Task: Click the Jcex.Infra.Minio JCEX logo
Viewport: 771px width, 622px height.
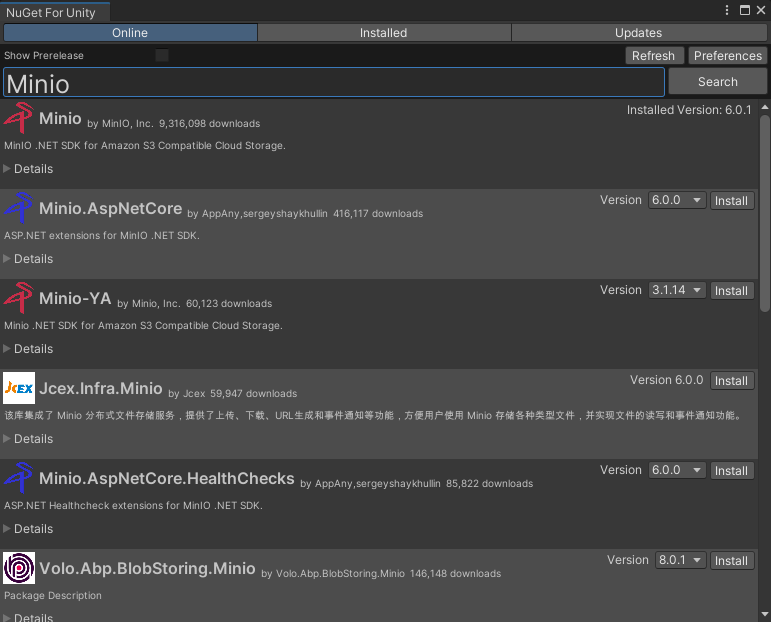Action: [x=19, y=388]
